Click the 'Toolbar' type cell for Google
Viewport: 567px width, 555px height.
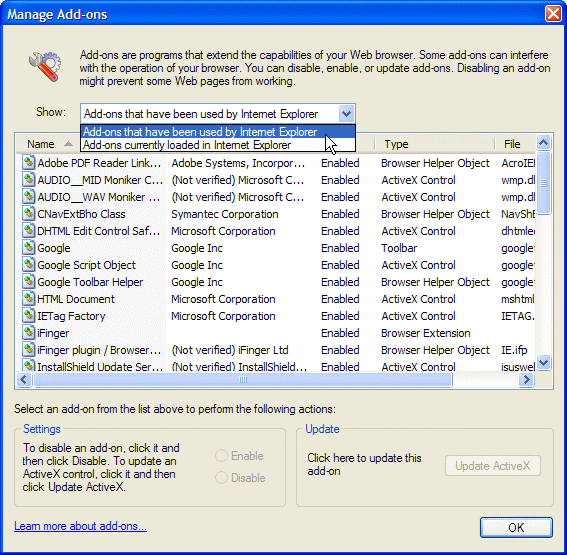399,248
